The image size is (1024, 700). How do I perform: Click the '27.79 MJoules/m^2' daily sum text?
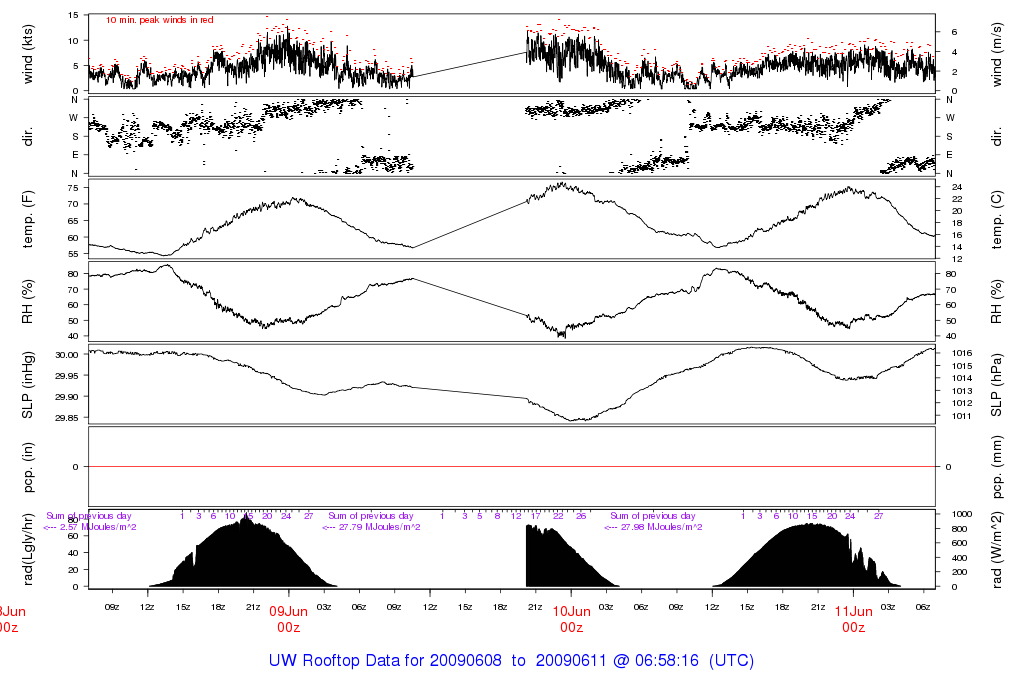click(381, 528)
